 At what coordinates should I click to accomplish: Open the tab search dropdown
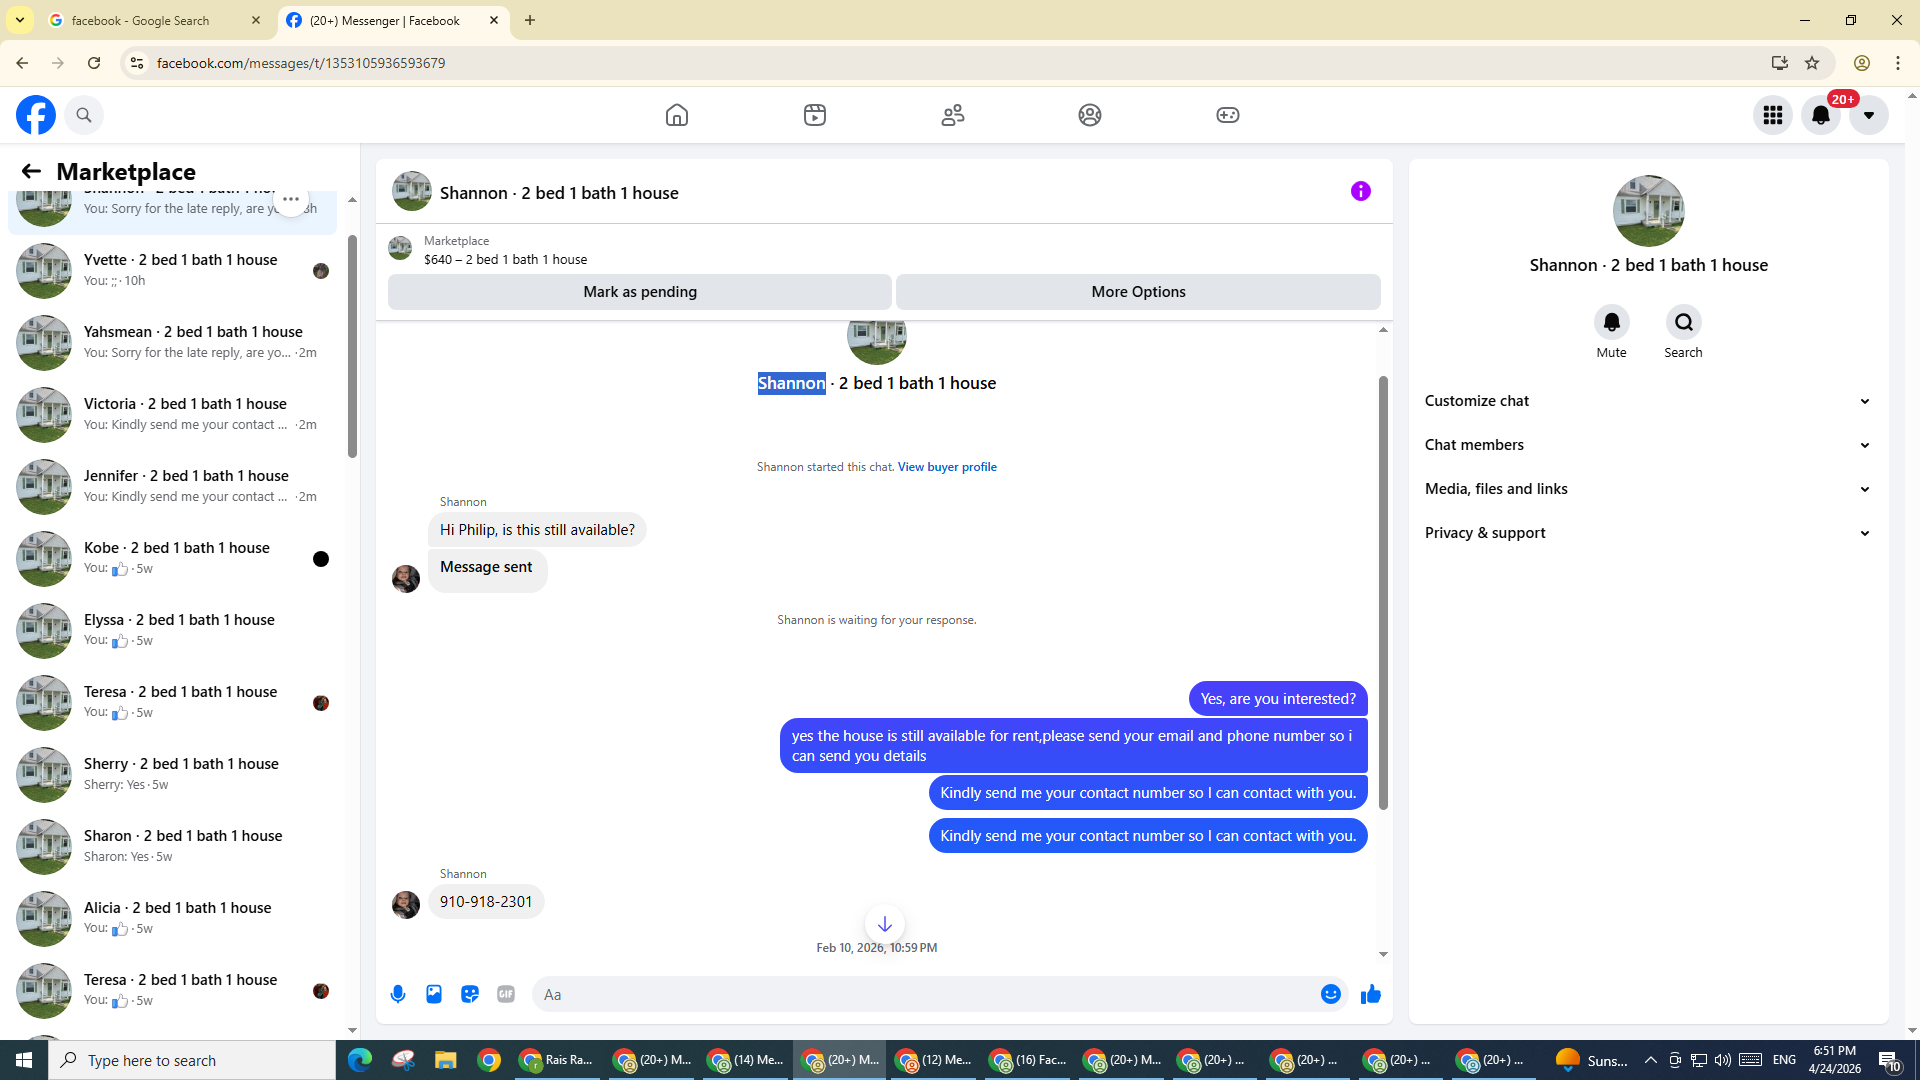20,20
